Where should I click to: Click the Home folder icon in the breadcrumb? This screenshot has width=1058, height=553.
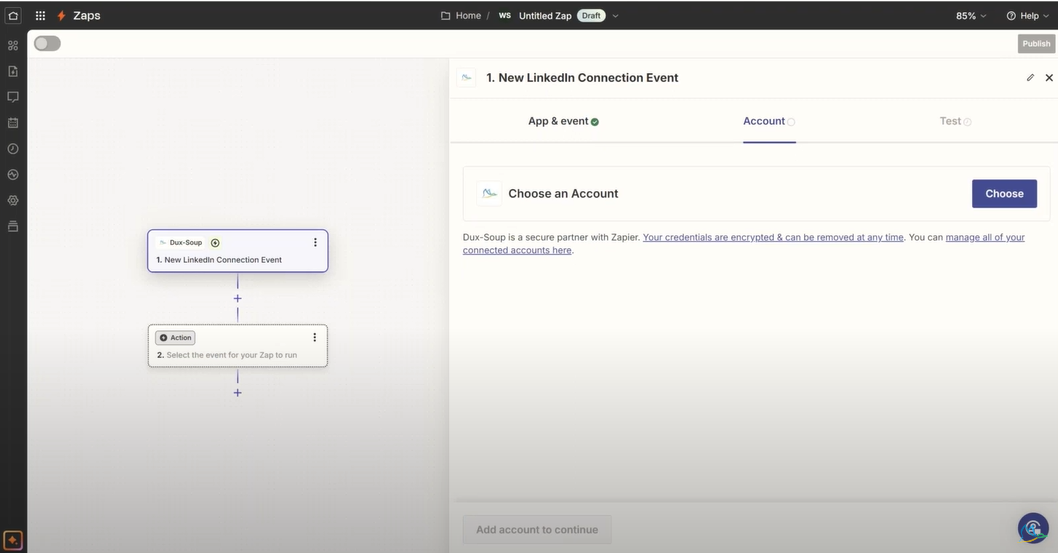(445, 16)
